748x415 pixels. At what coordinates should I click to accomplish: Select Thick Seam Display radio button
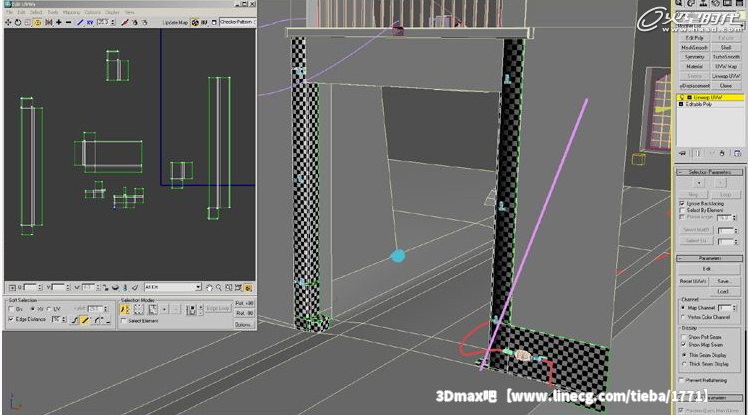pos(684,364)
